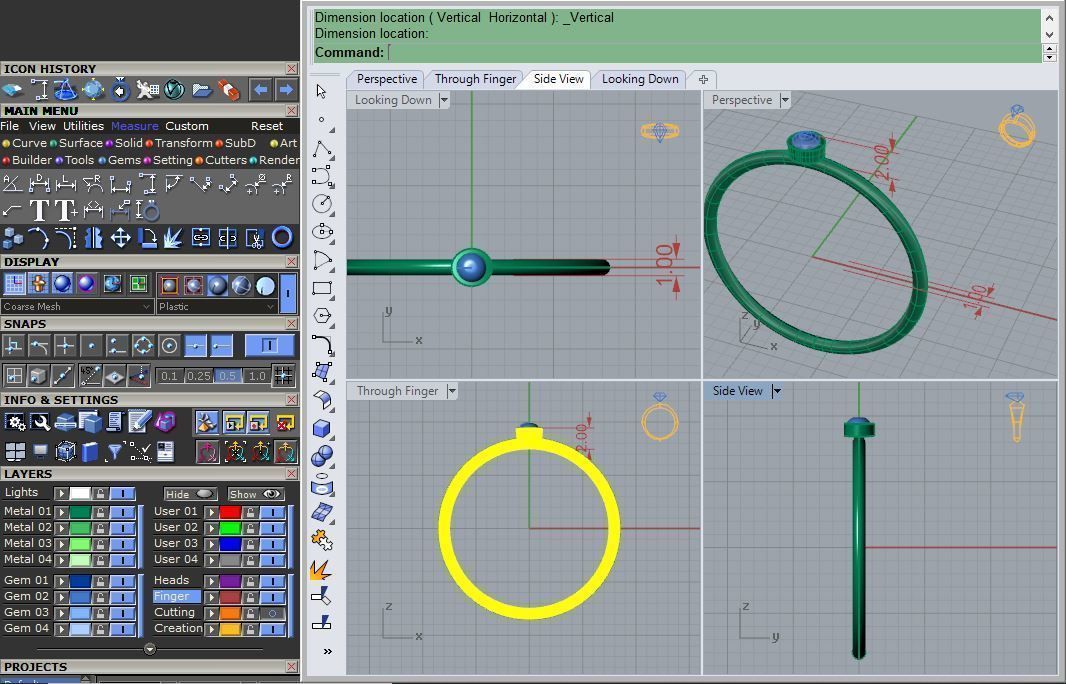Click the Show layers button

[x=255, y=494]
